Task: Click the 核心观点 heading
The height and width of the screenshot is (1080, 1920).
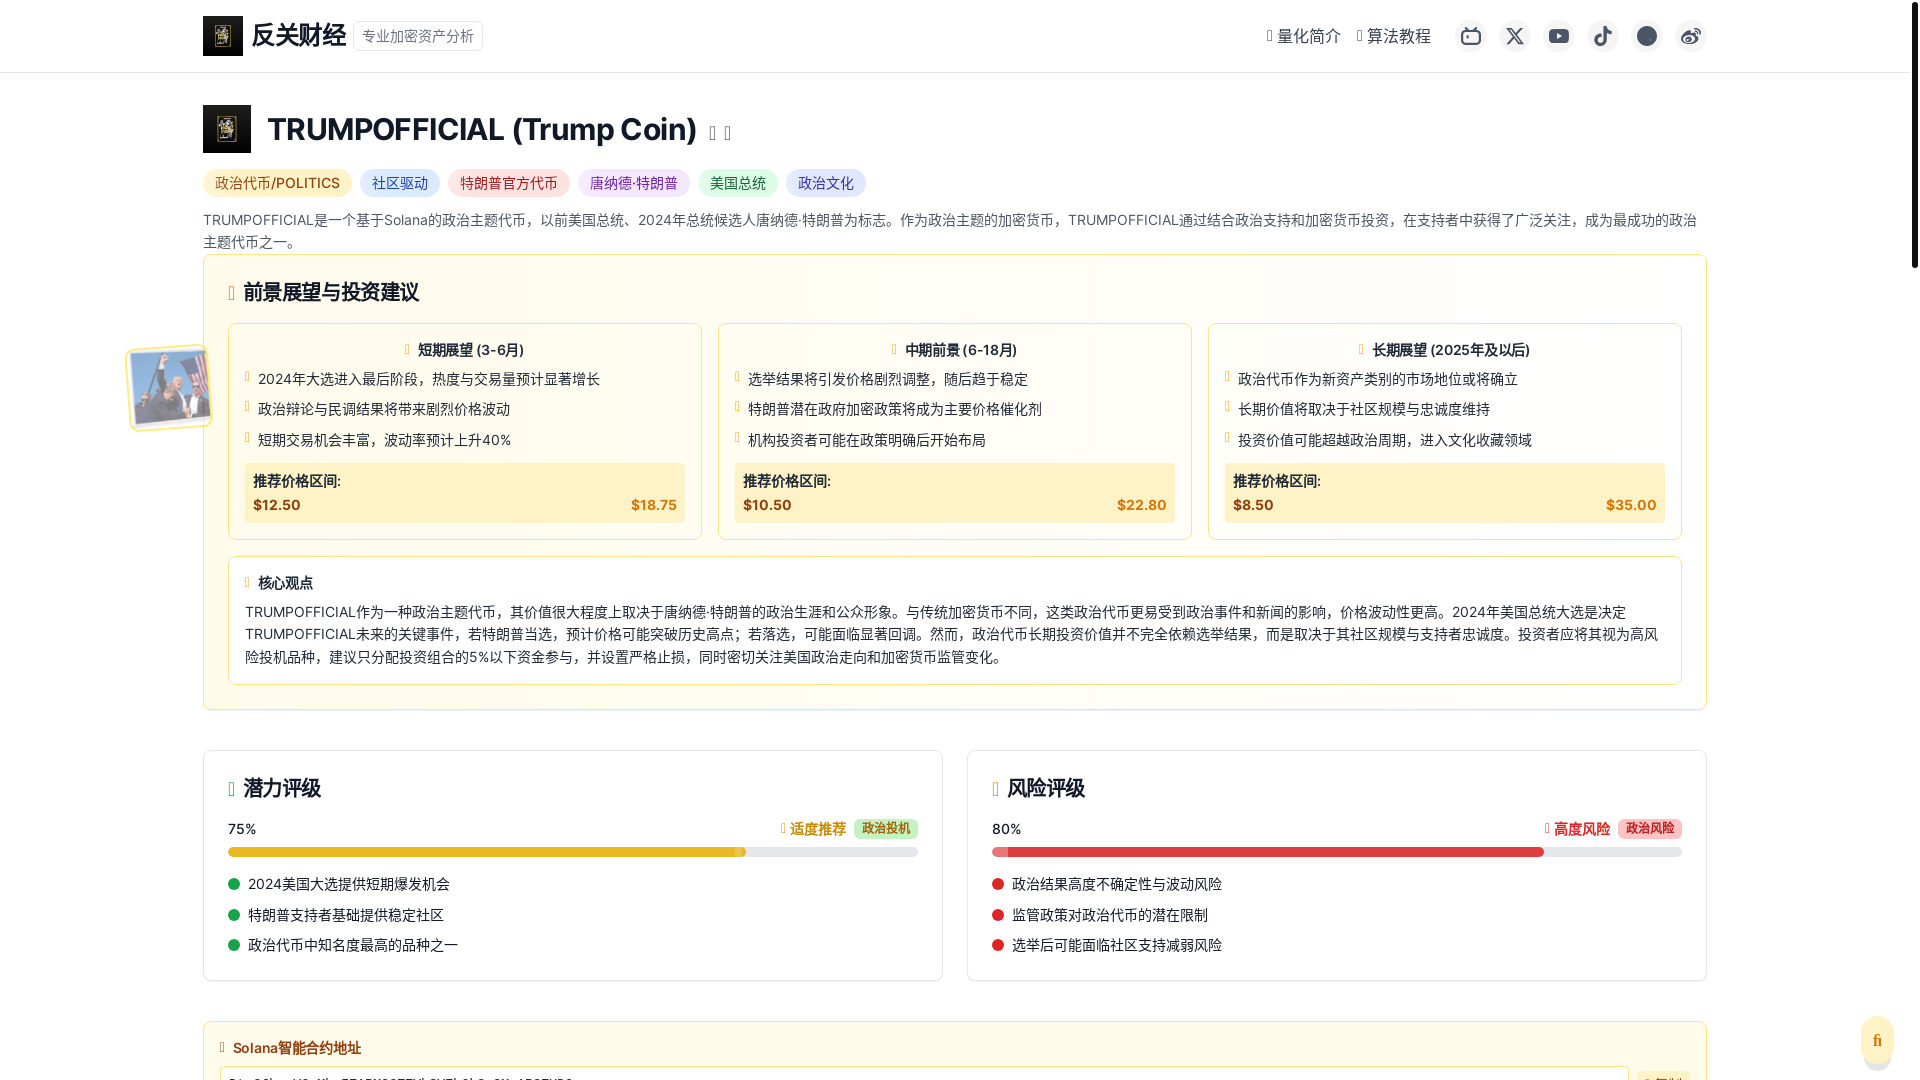Action: point(285,583)
